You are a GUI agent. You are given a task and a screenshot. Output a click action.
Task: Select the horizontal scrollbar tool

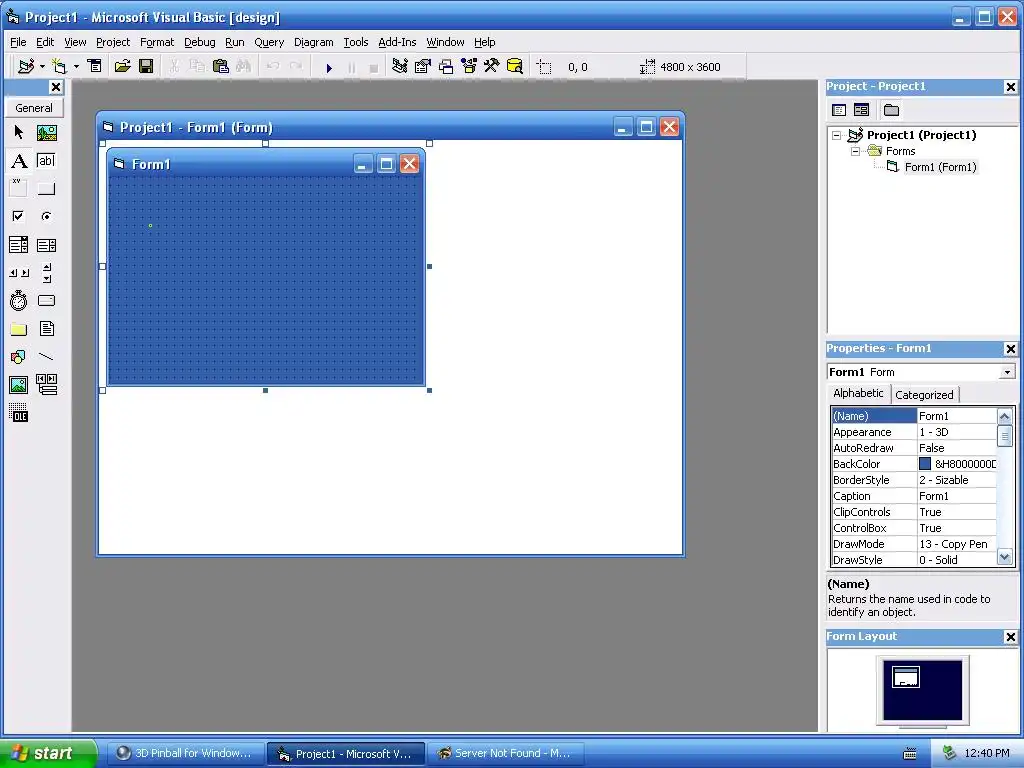(18, 273)
